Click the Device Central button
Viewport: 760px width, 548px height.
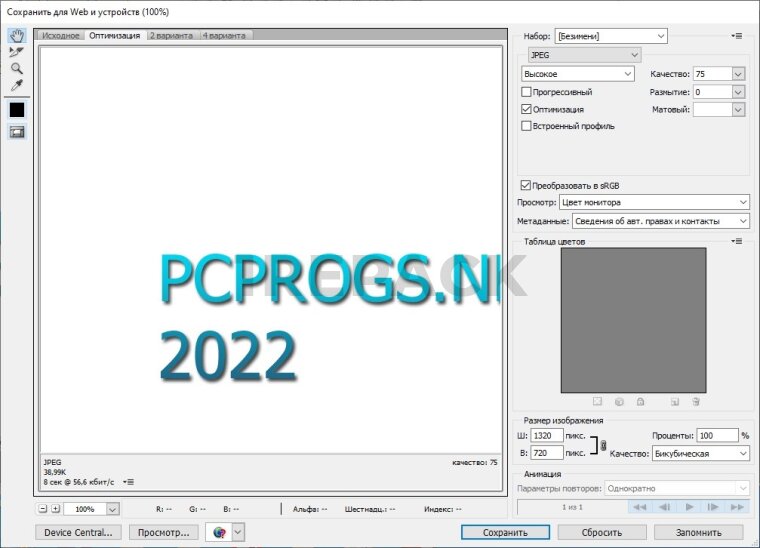coord(80,533)
